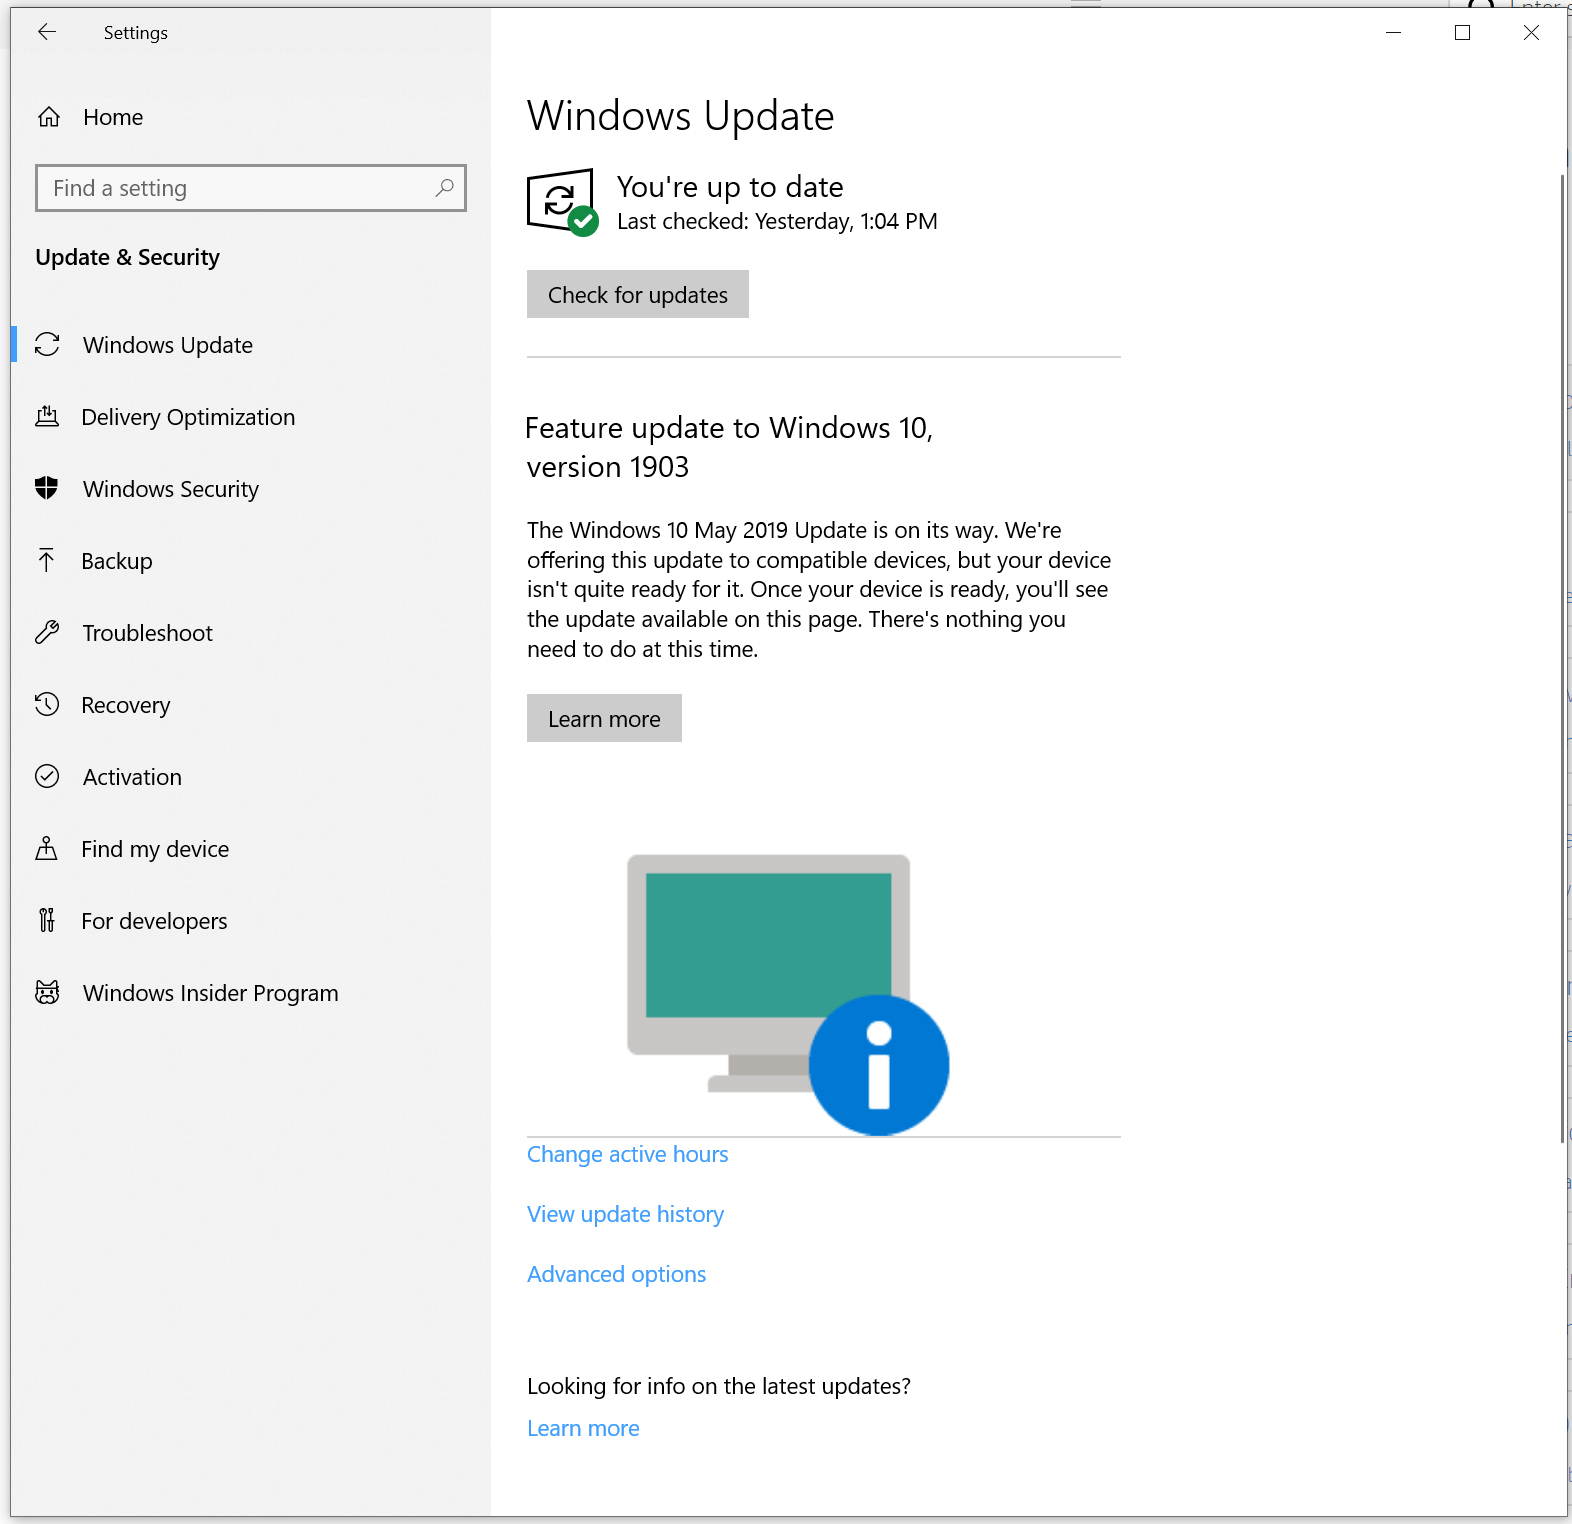Minimize the Settings window

click(x=1393, y=32)
